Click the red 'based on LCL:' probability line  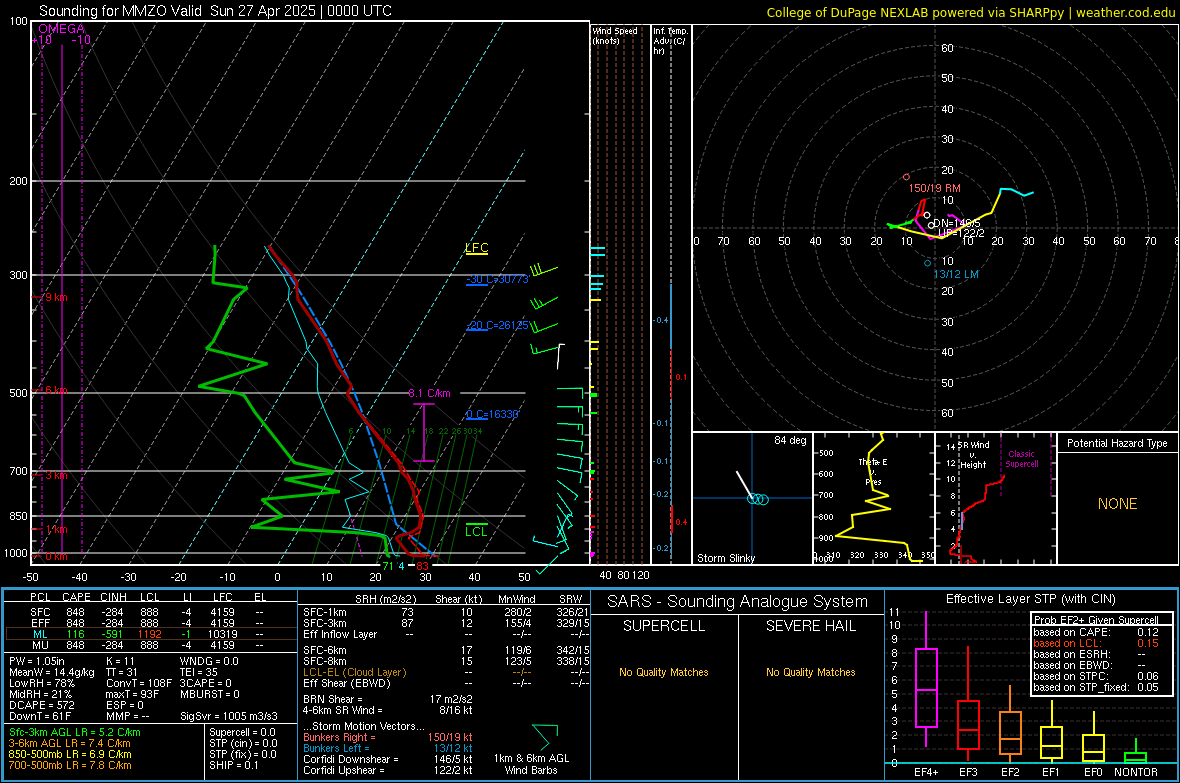[1096, 643]
